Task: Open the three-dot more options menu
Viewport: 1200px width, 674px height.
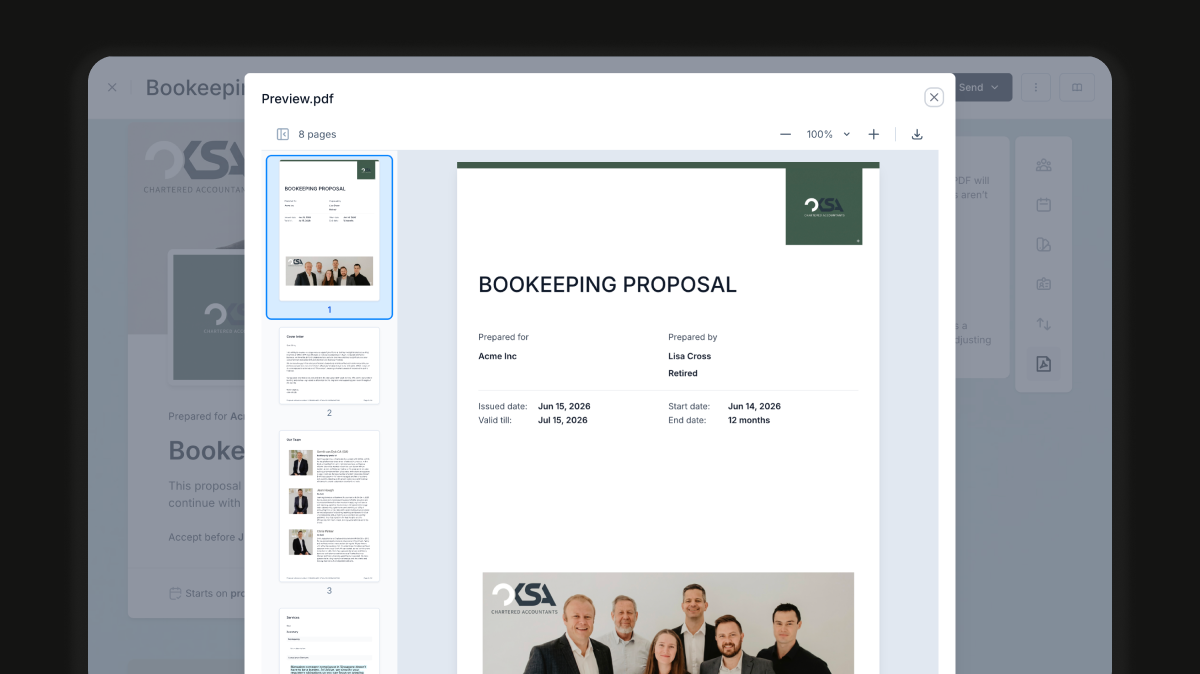Action: [x=1036, y=88]
